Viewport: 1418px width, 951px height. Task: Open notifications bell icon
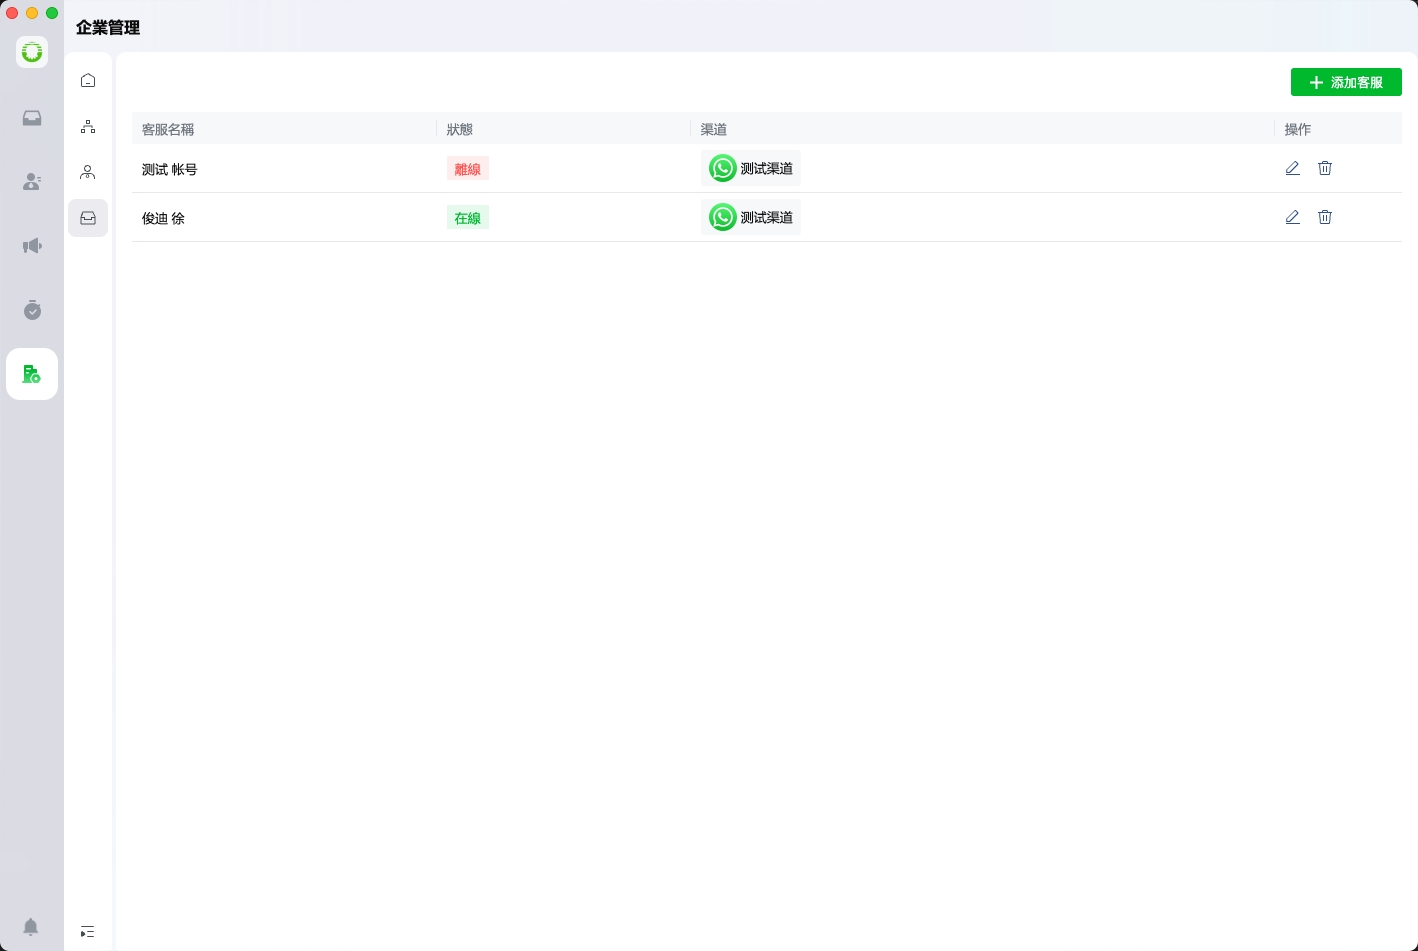point(31,926)
